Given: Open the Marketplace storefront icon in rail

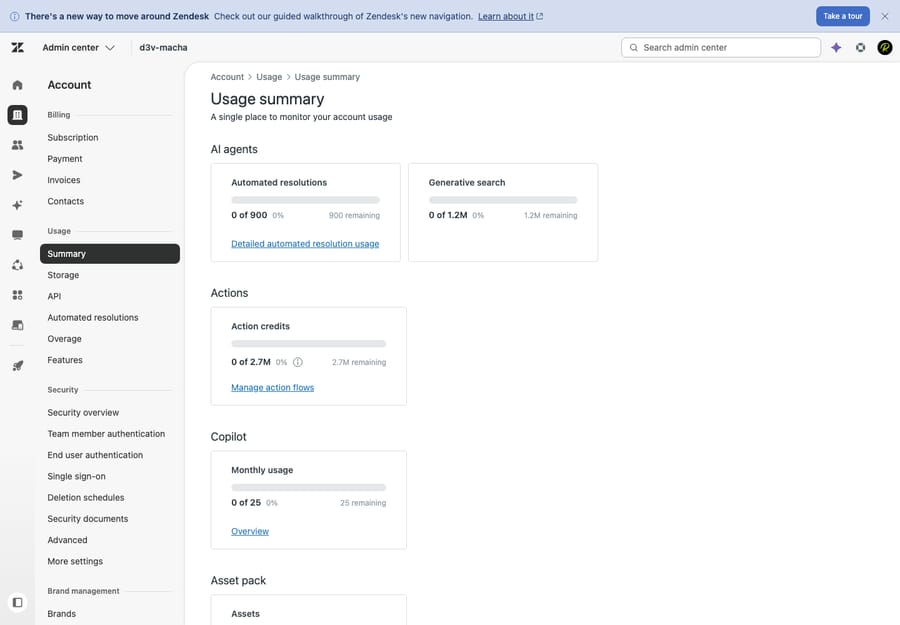Looking at the screenshot, I should point(17,325).
